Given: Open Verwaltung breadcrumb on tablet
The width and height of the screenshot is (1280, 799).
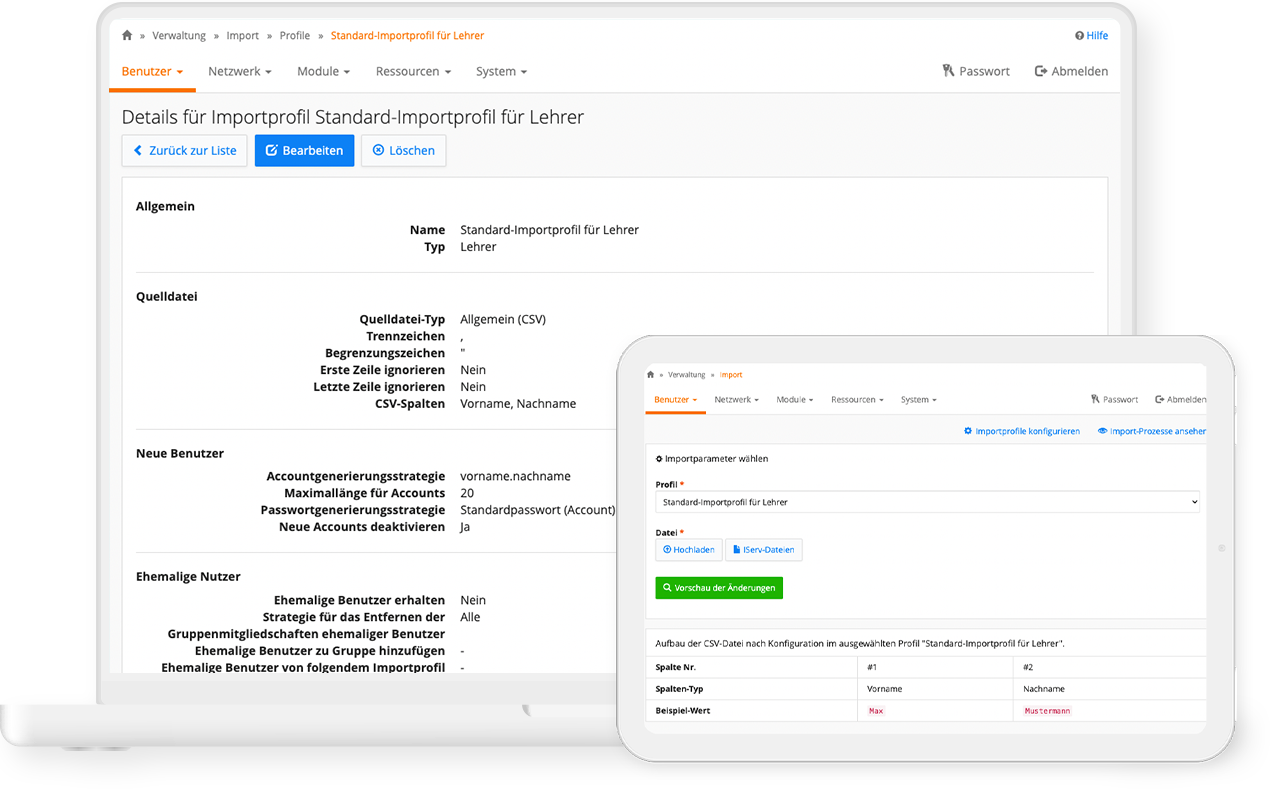Looking at the screenshot, I should pos(686,375).
